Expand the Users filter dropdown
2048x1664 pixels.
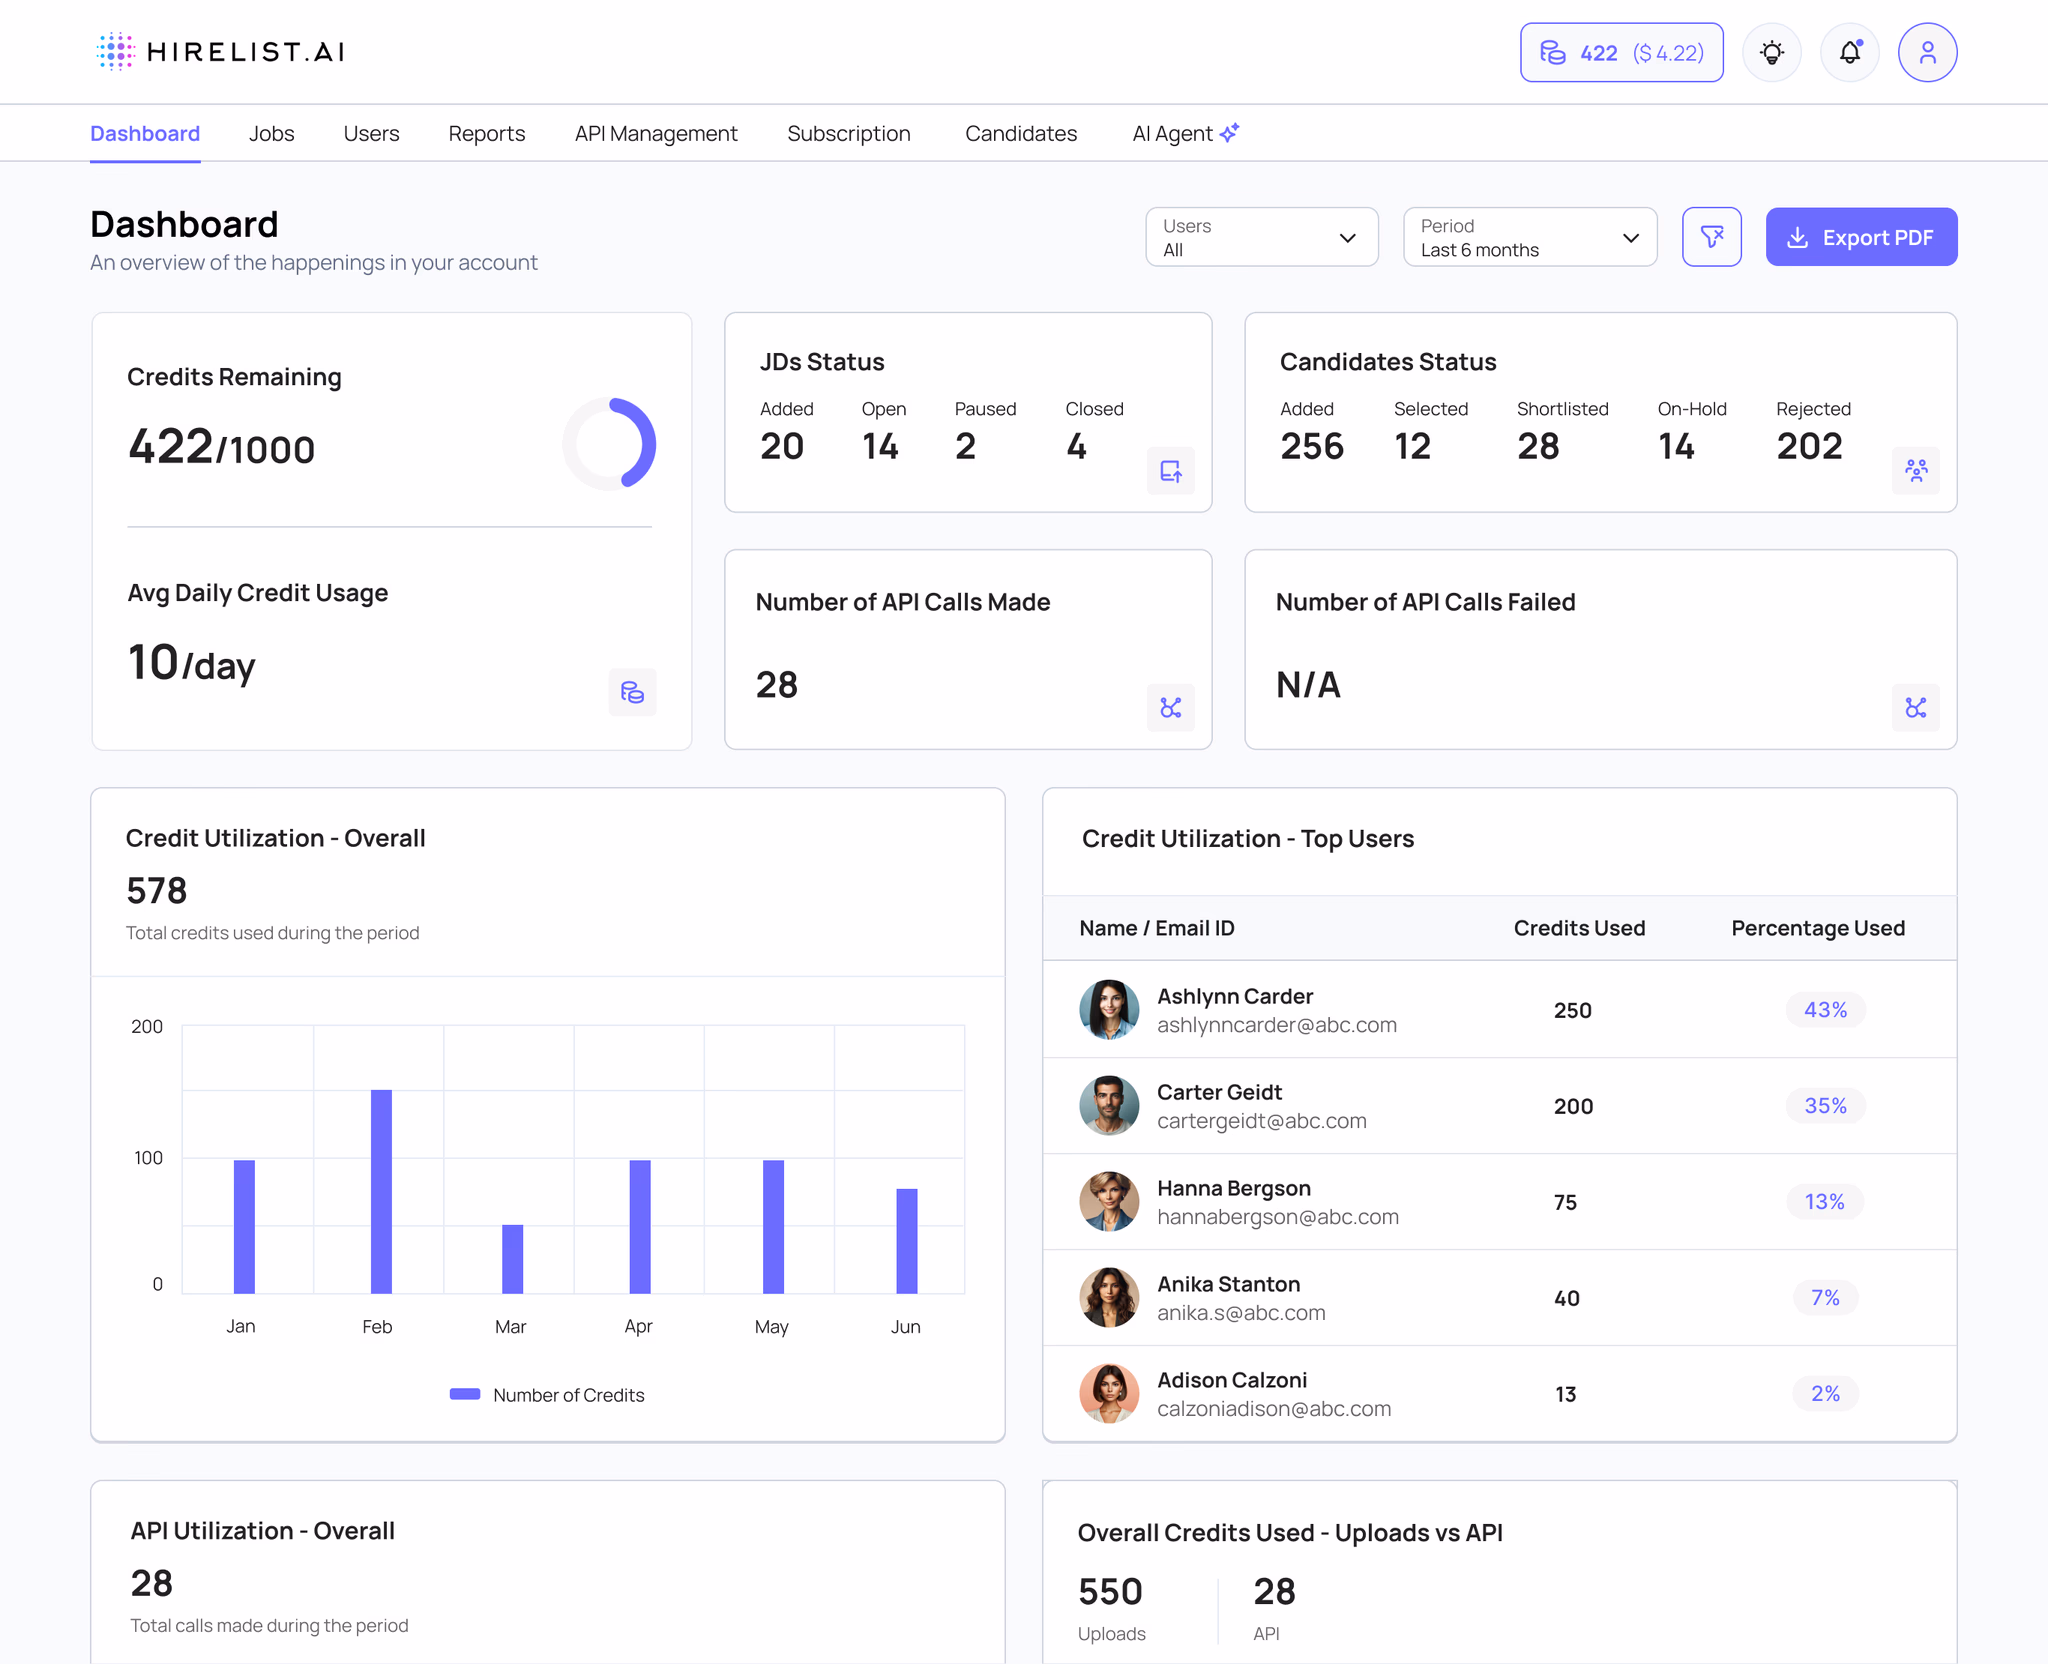tap(1261, 237)
